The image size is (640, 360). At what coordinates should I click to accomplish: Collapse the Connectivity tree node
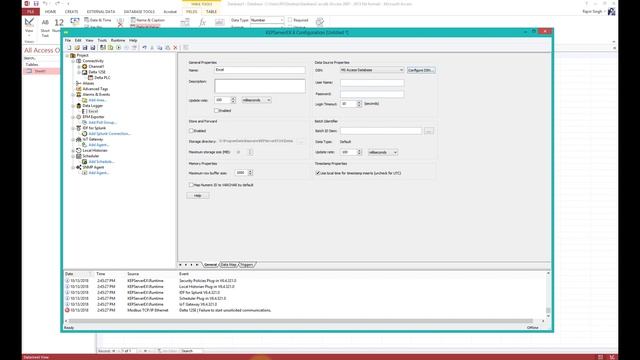73,61
